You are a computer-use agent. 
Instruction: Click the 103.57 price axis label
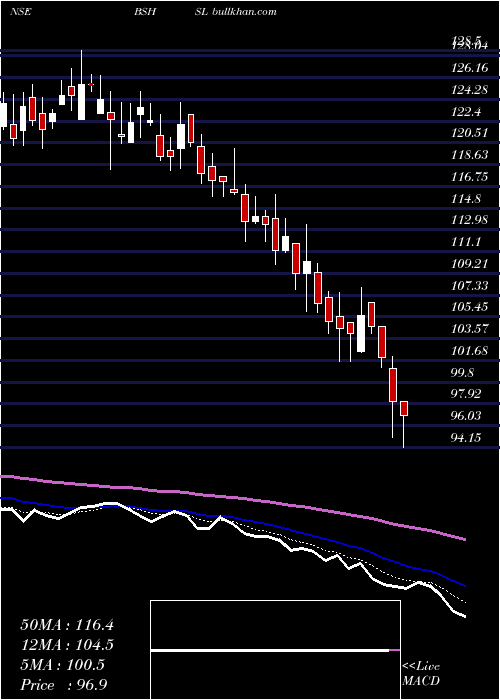click(470, 329)
